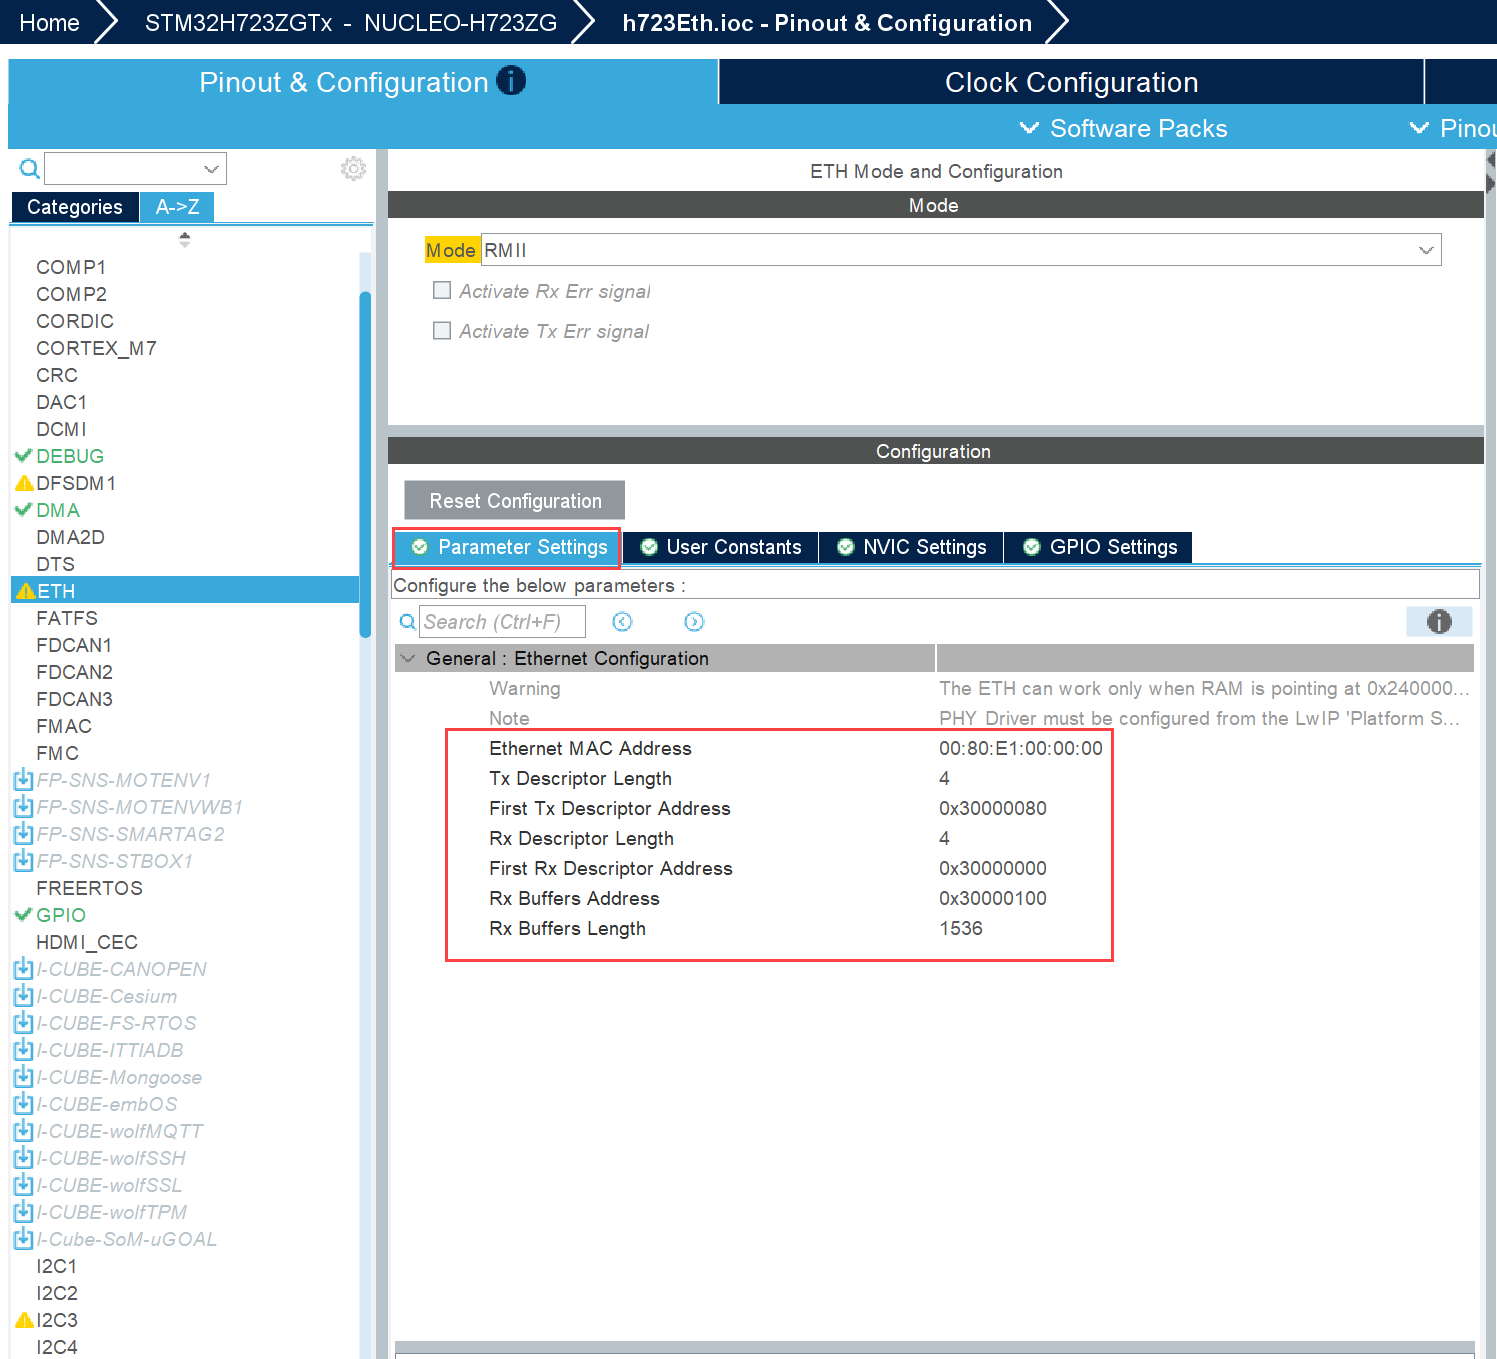Viewport: 1497px width, 1359px height.
Task: Click the categories list vertical scrollbar
Action: (365, 460)
